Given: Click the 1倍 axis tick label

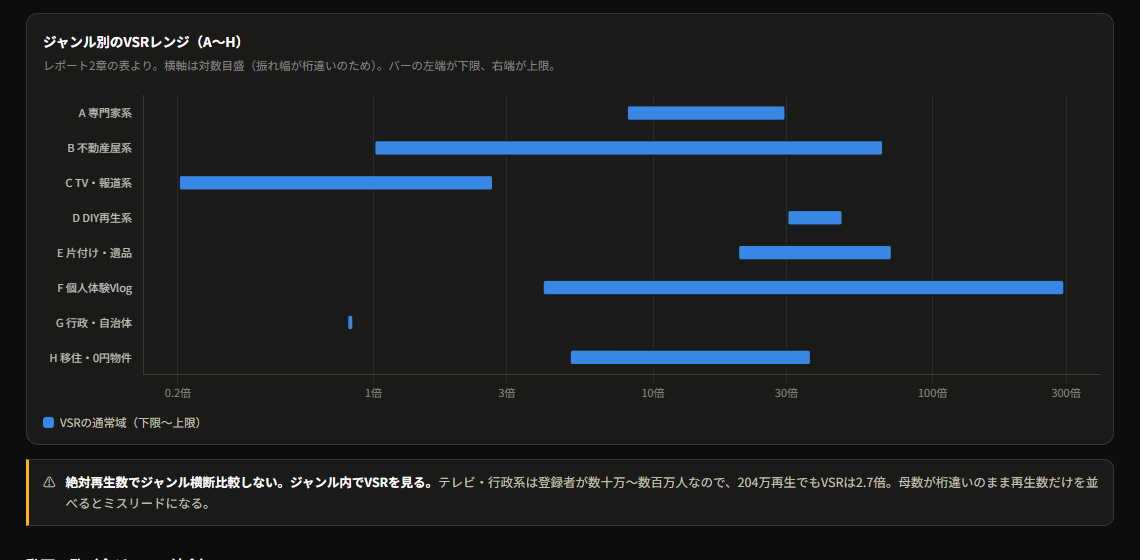Looking at the screenshot, I should (374, 393).
